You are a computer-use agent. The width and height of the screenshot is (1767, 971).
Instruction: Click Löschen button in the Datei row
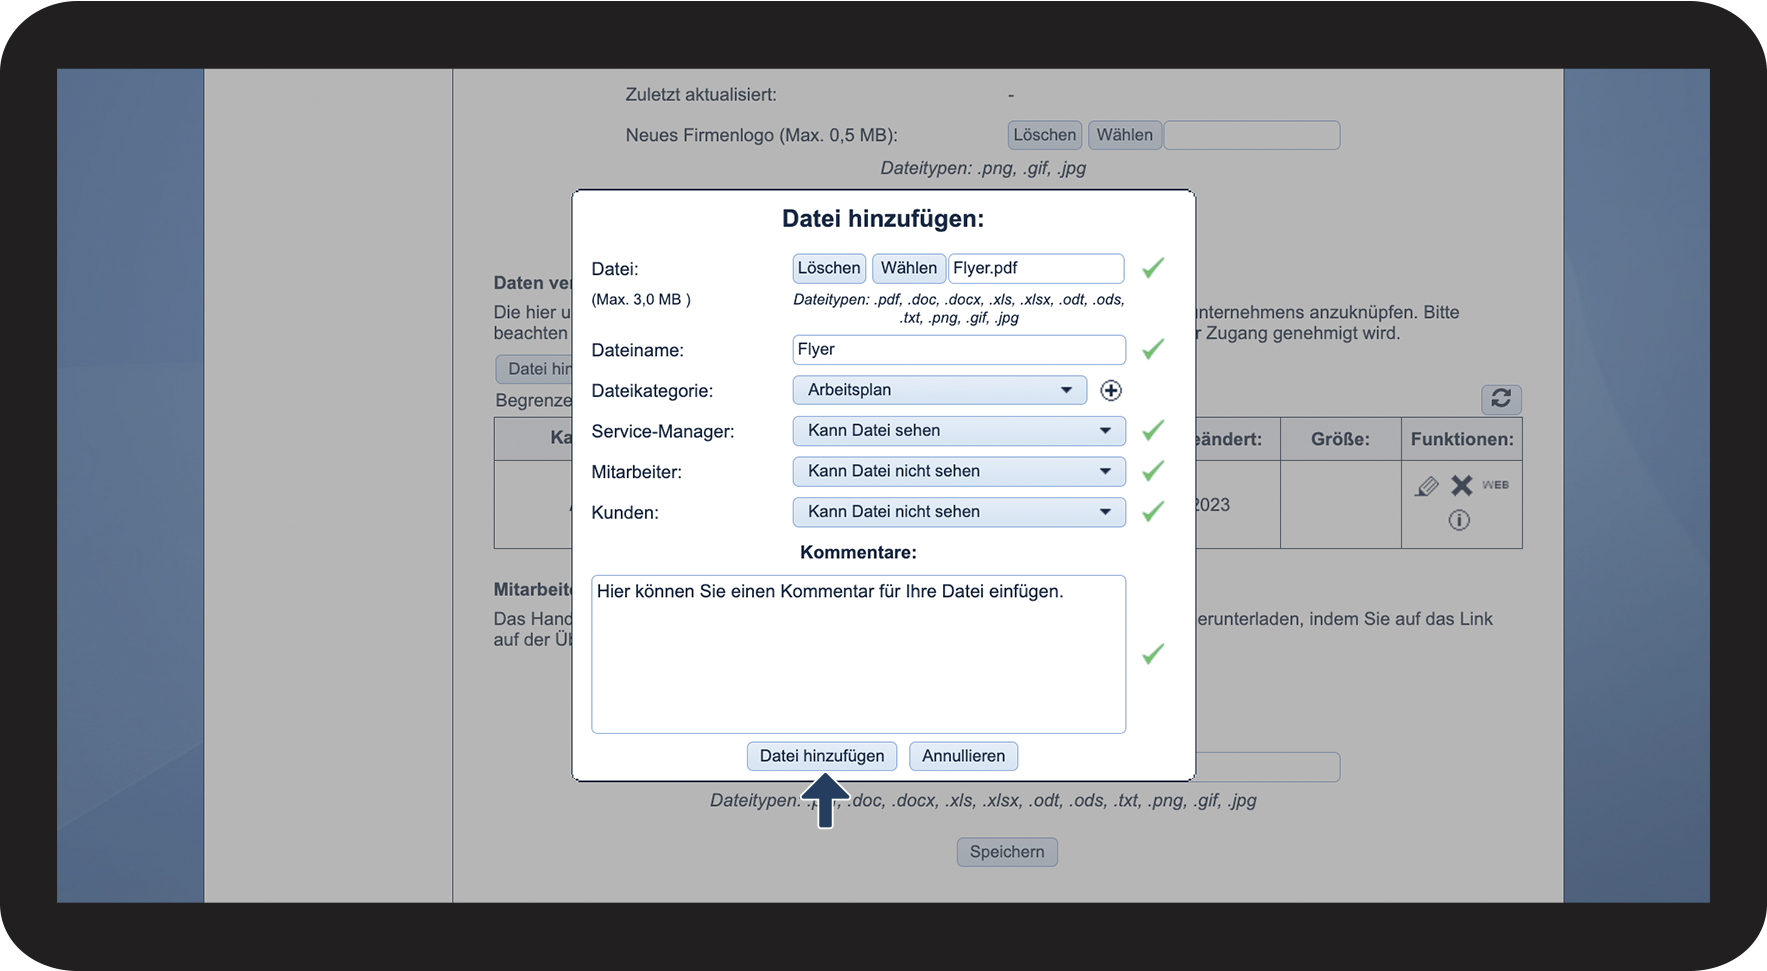(x=828, y=268)
